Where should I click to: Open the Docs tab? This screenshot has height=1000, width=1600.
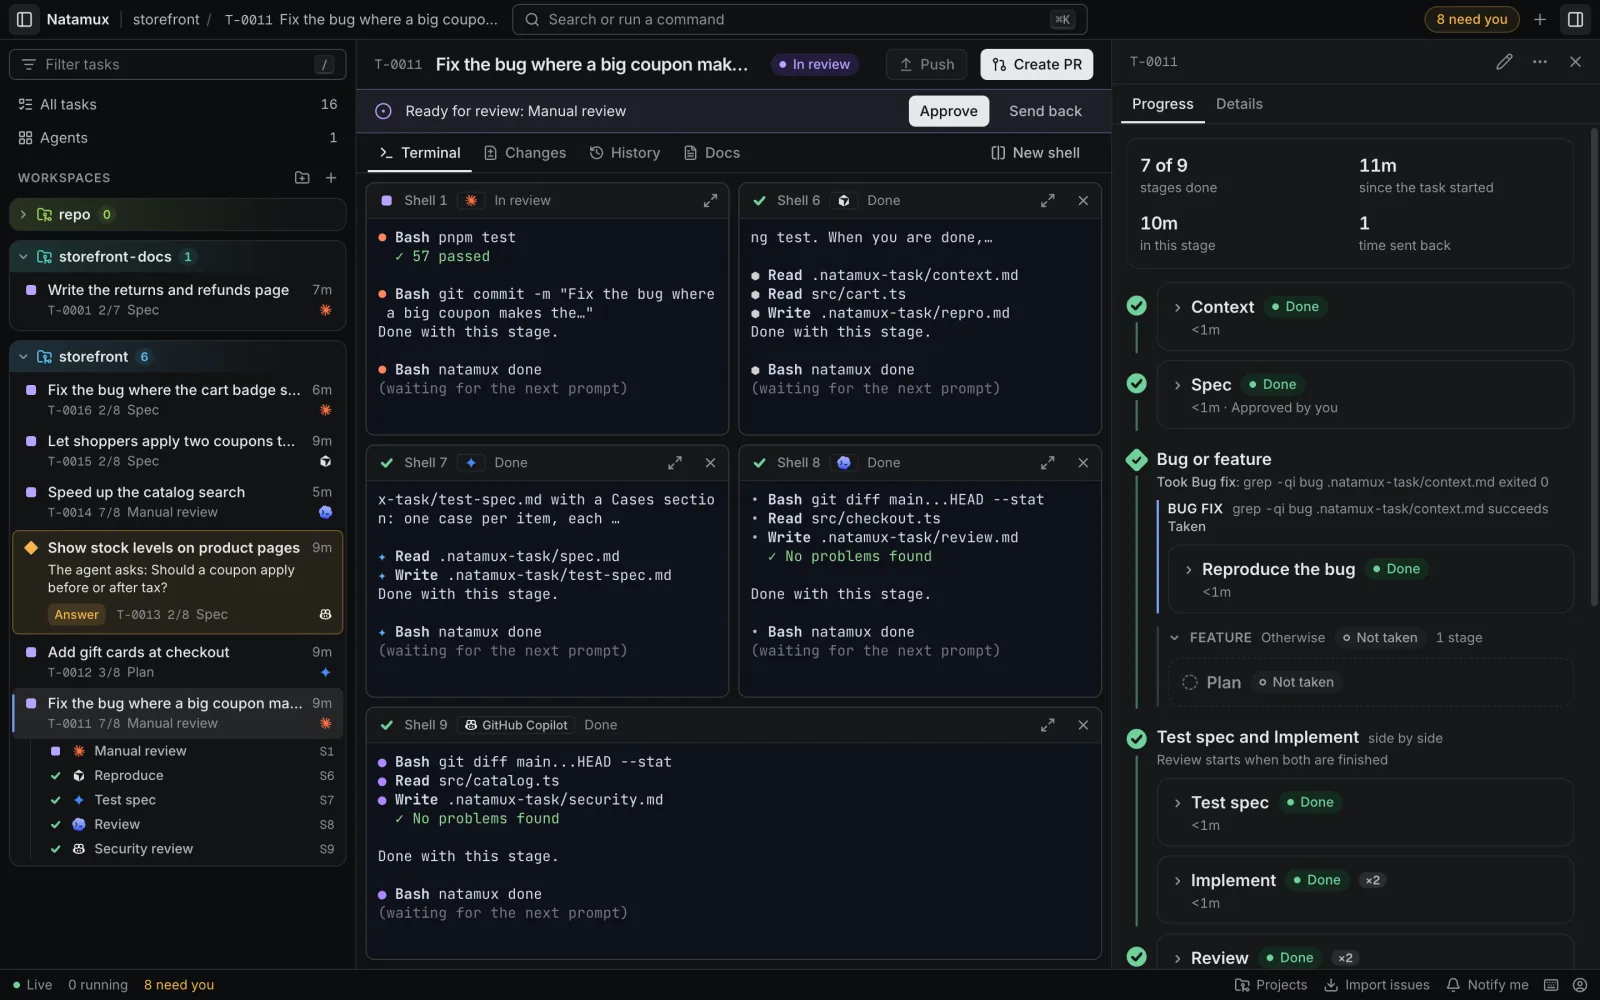pyautogui.click(x=712, y=153)
